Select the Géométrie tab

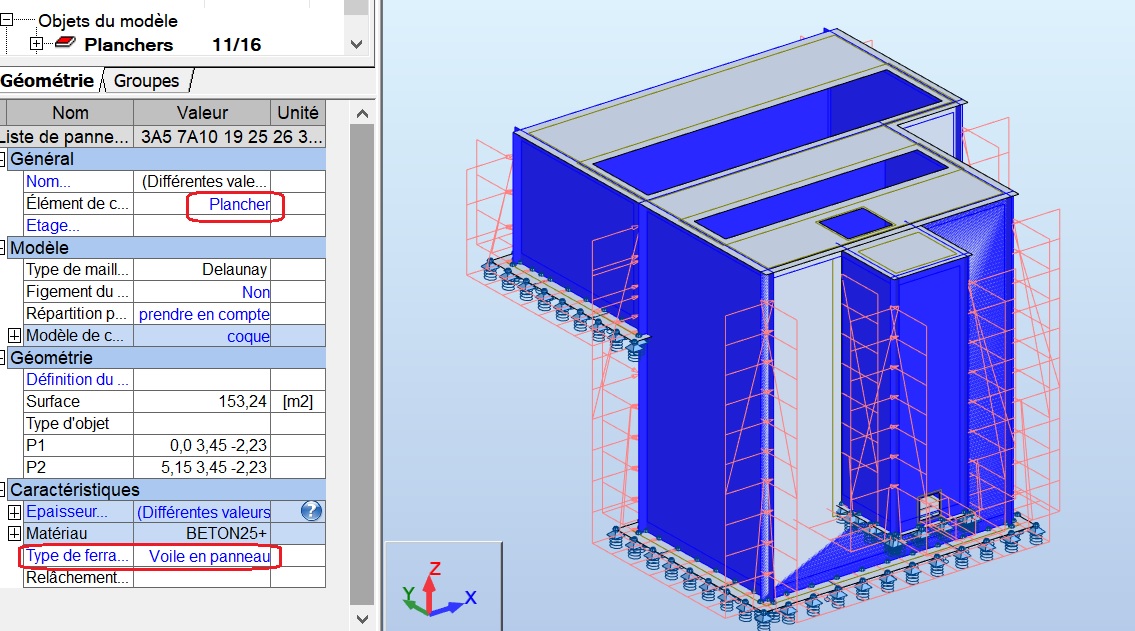tap(47, 79)
